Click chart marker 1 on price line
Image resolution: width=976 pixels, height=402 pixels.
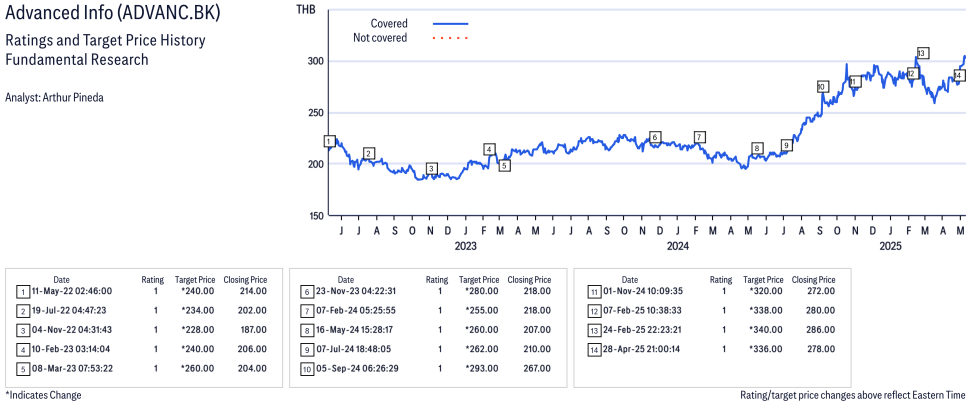(329, 141)
